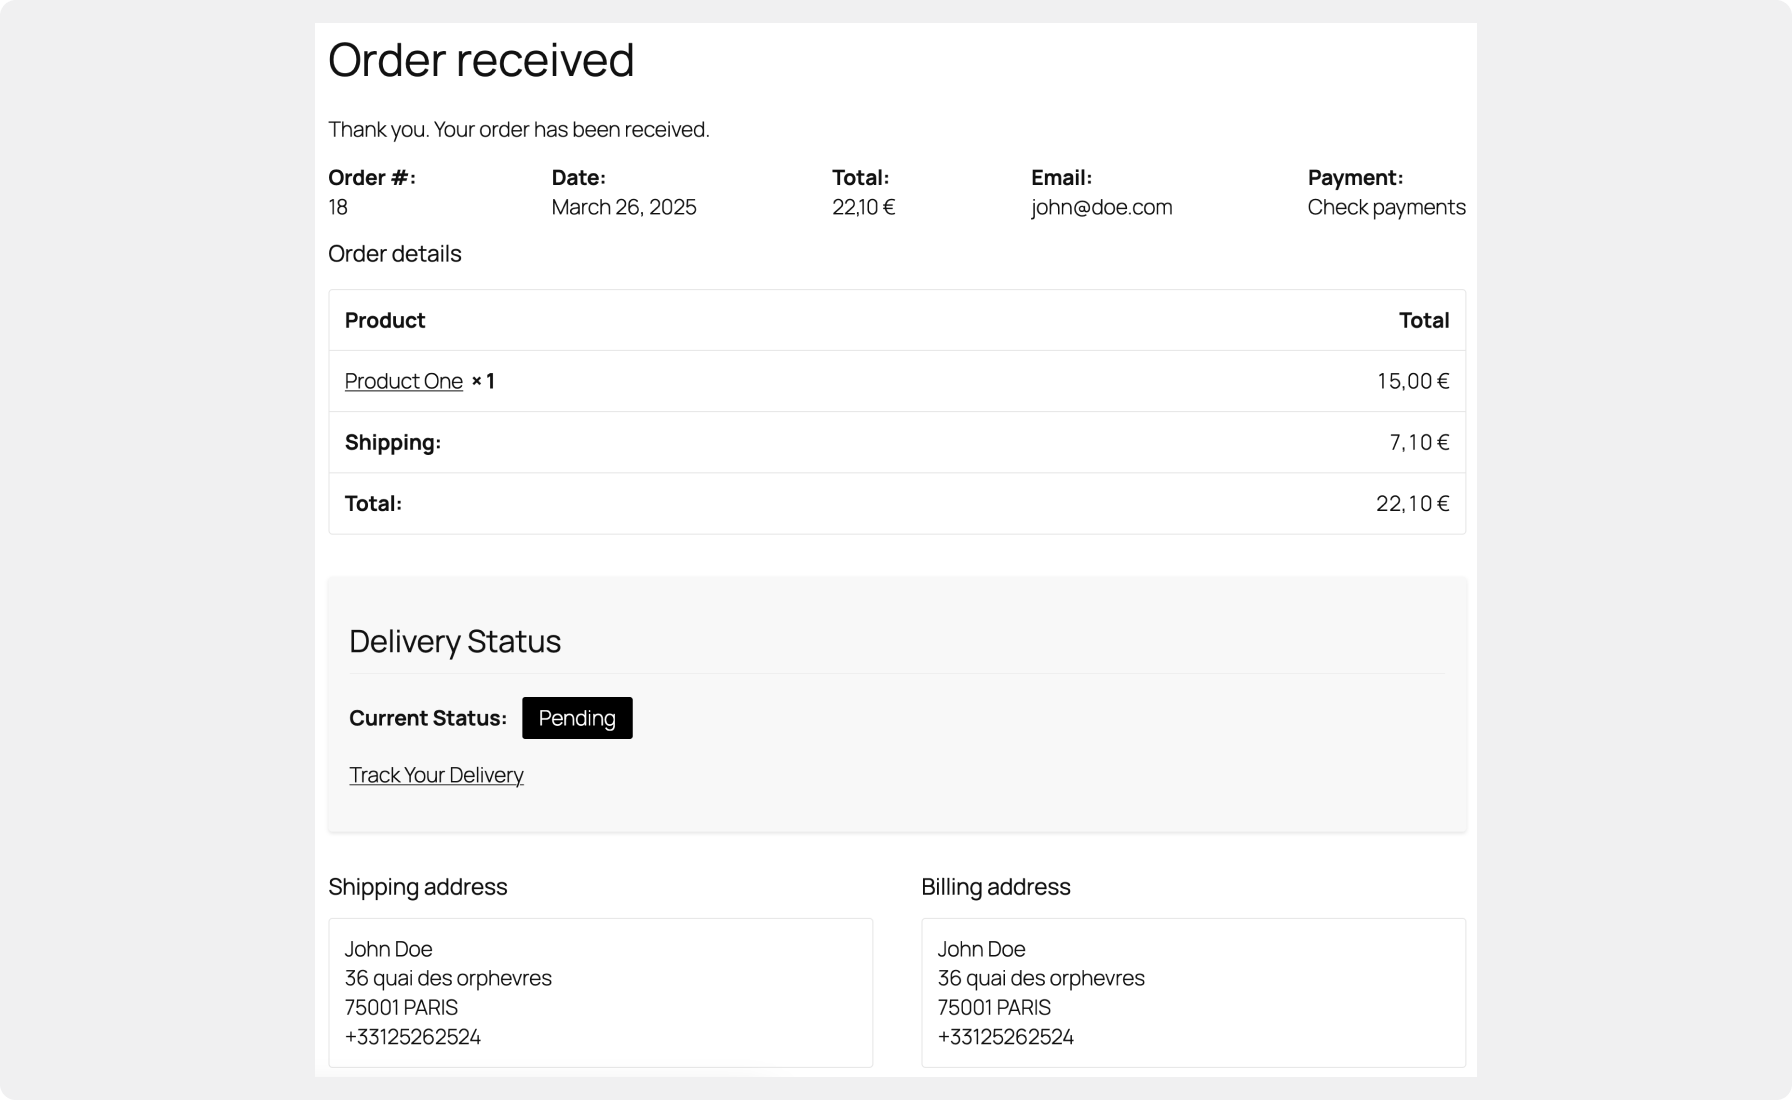Click Track Your Delivery
Image resolution: width=1792 pixels, height=1100 pixels.
tap(436, 774)
